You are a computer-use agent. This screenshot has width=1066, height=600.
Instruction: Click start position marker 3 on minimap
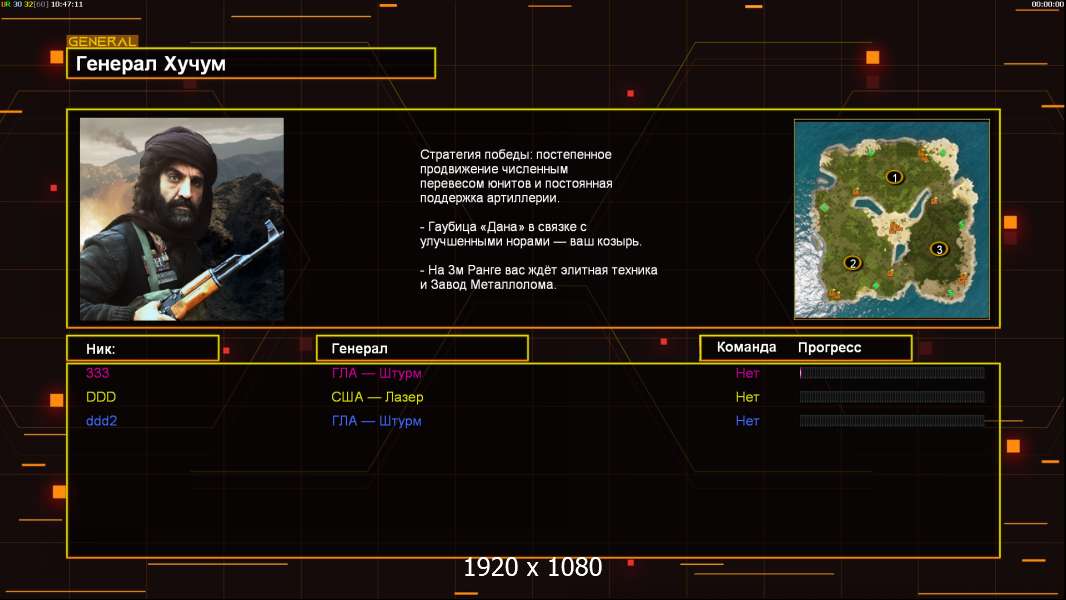pos(939,249)
